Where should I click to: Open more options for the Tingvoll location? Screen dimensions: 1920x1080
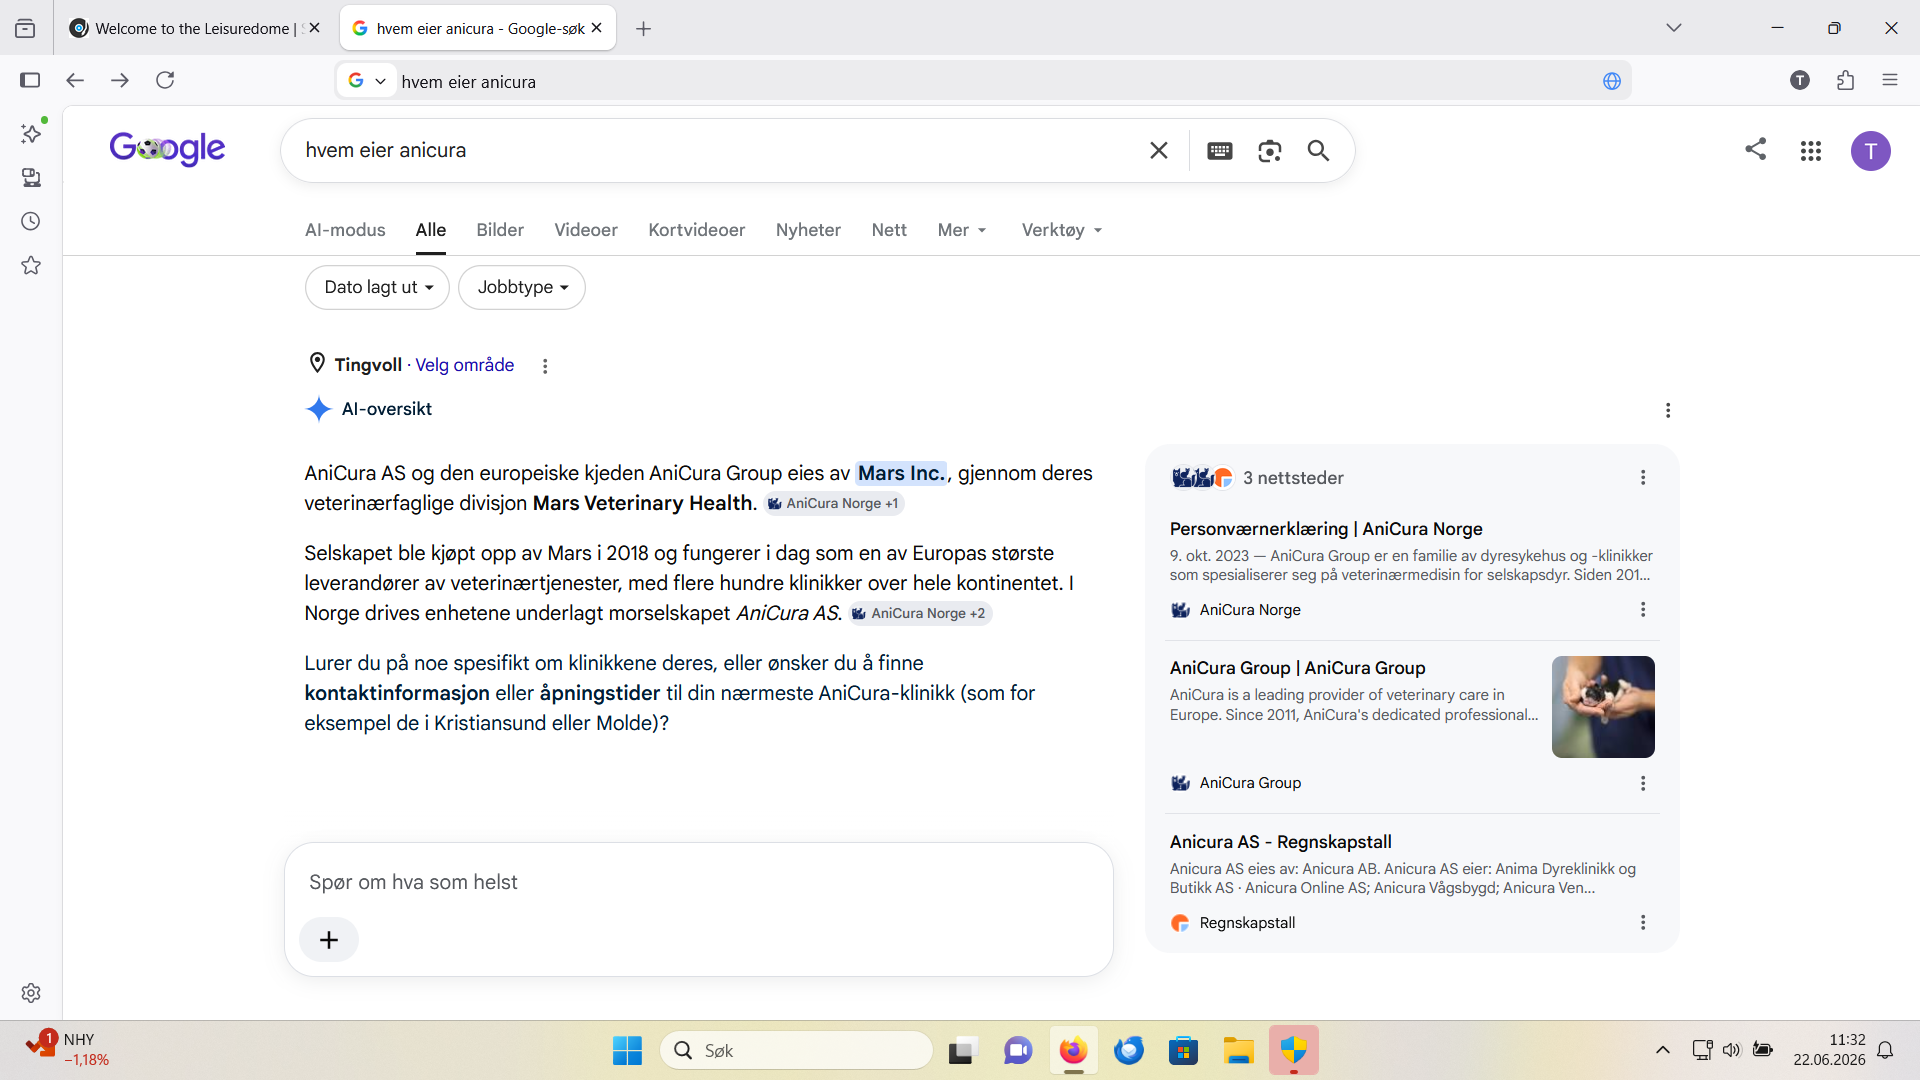coord(545,366)
